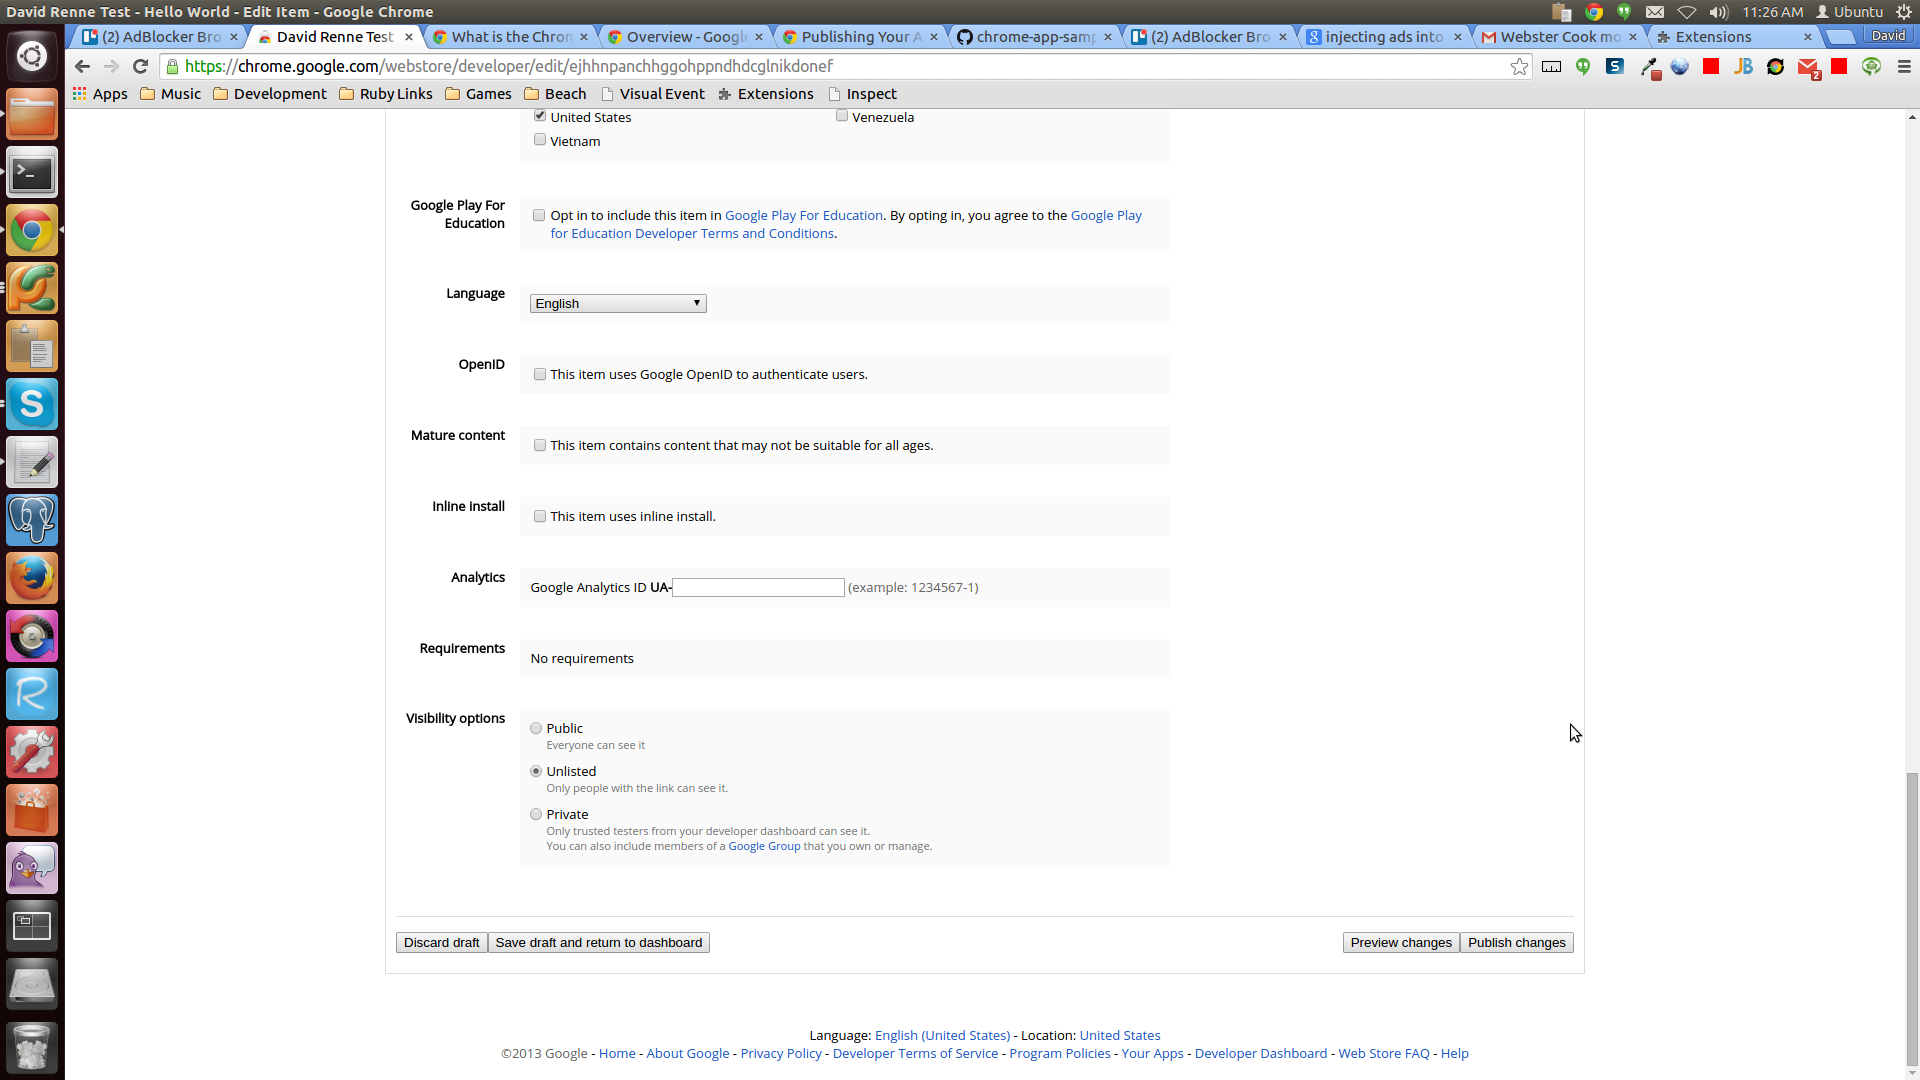Click the Publish changes button

click(1517, 943)
